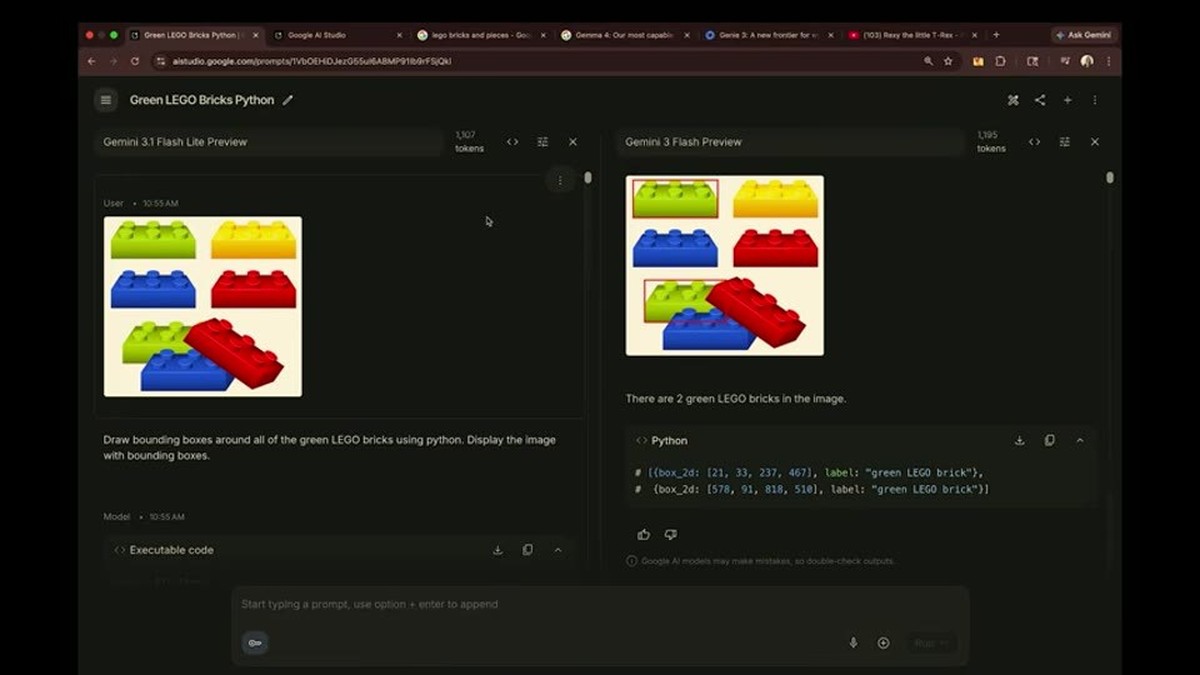The height and width of the screenshot is (675, 1200).
Task: Click the URL address bar
Action: pos(540,61)
